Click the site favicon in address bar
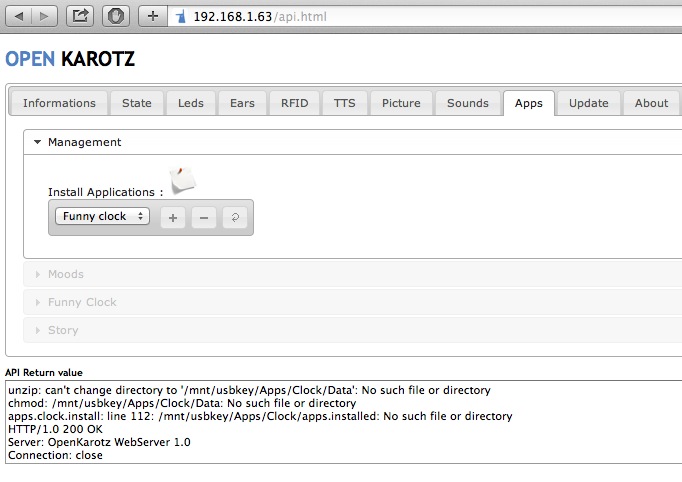 181,17
